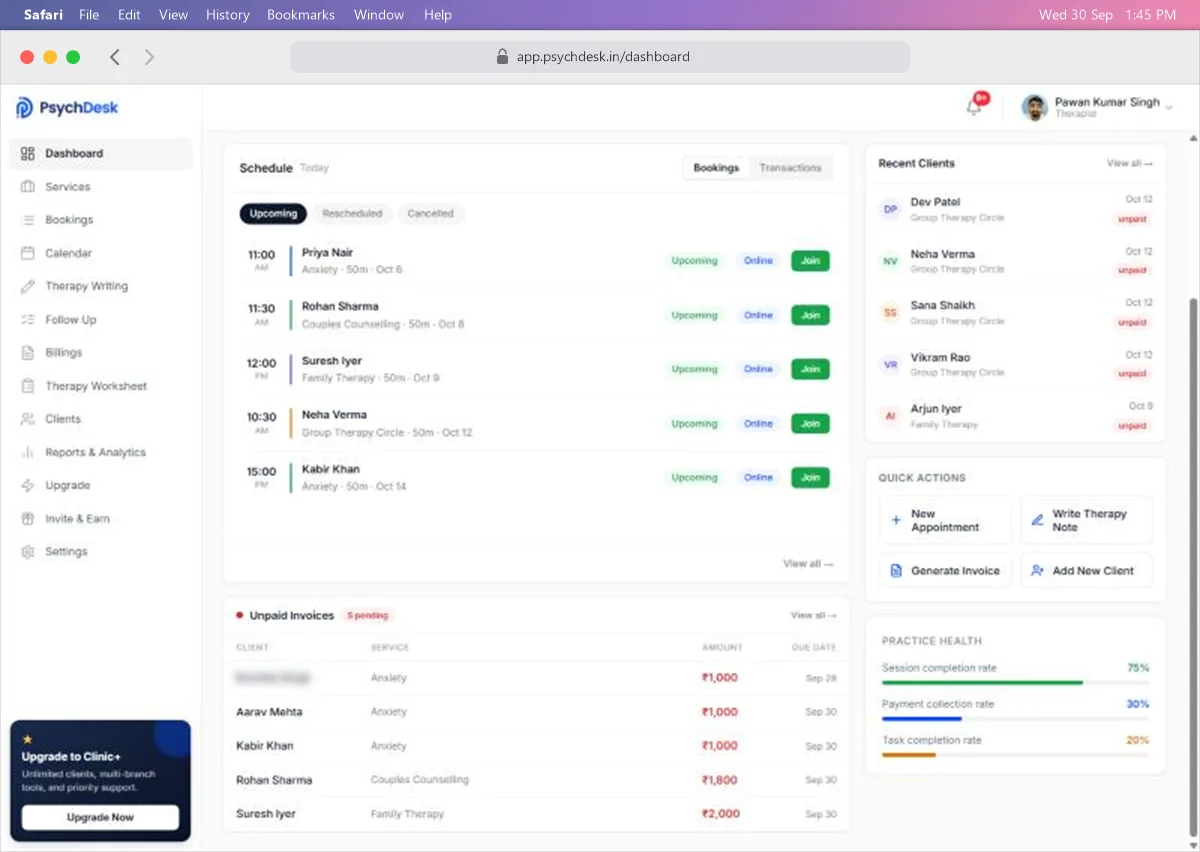Click the Safari back arrow
The width and height of the screenshot is (1200, 852).
[115, 57]
